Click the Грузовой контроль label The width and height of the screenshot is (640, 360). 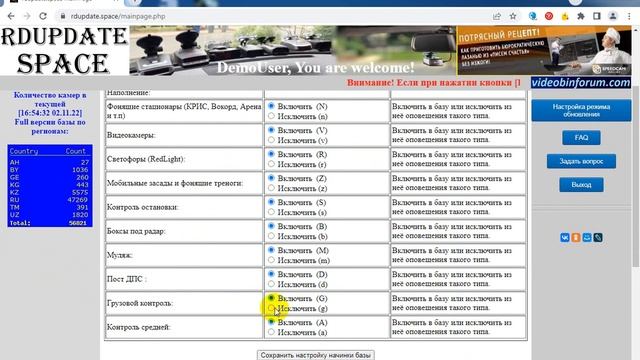(x=140, y=303)
